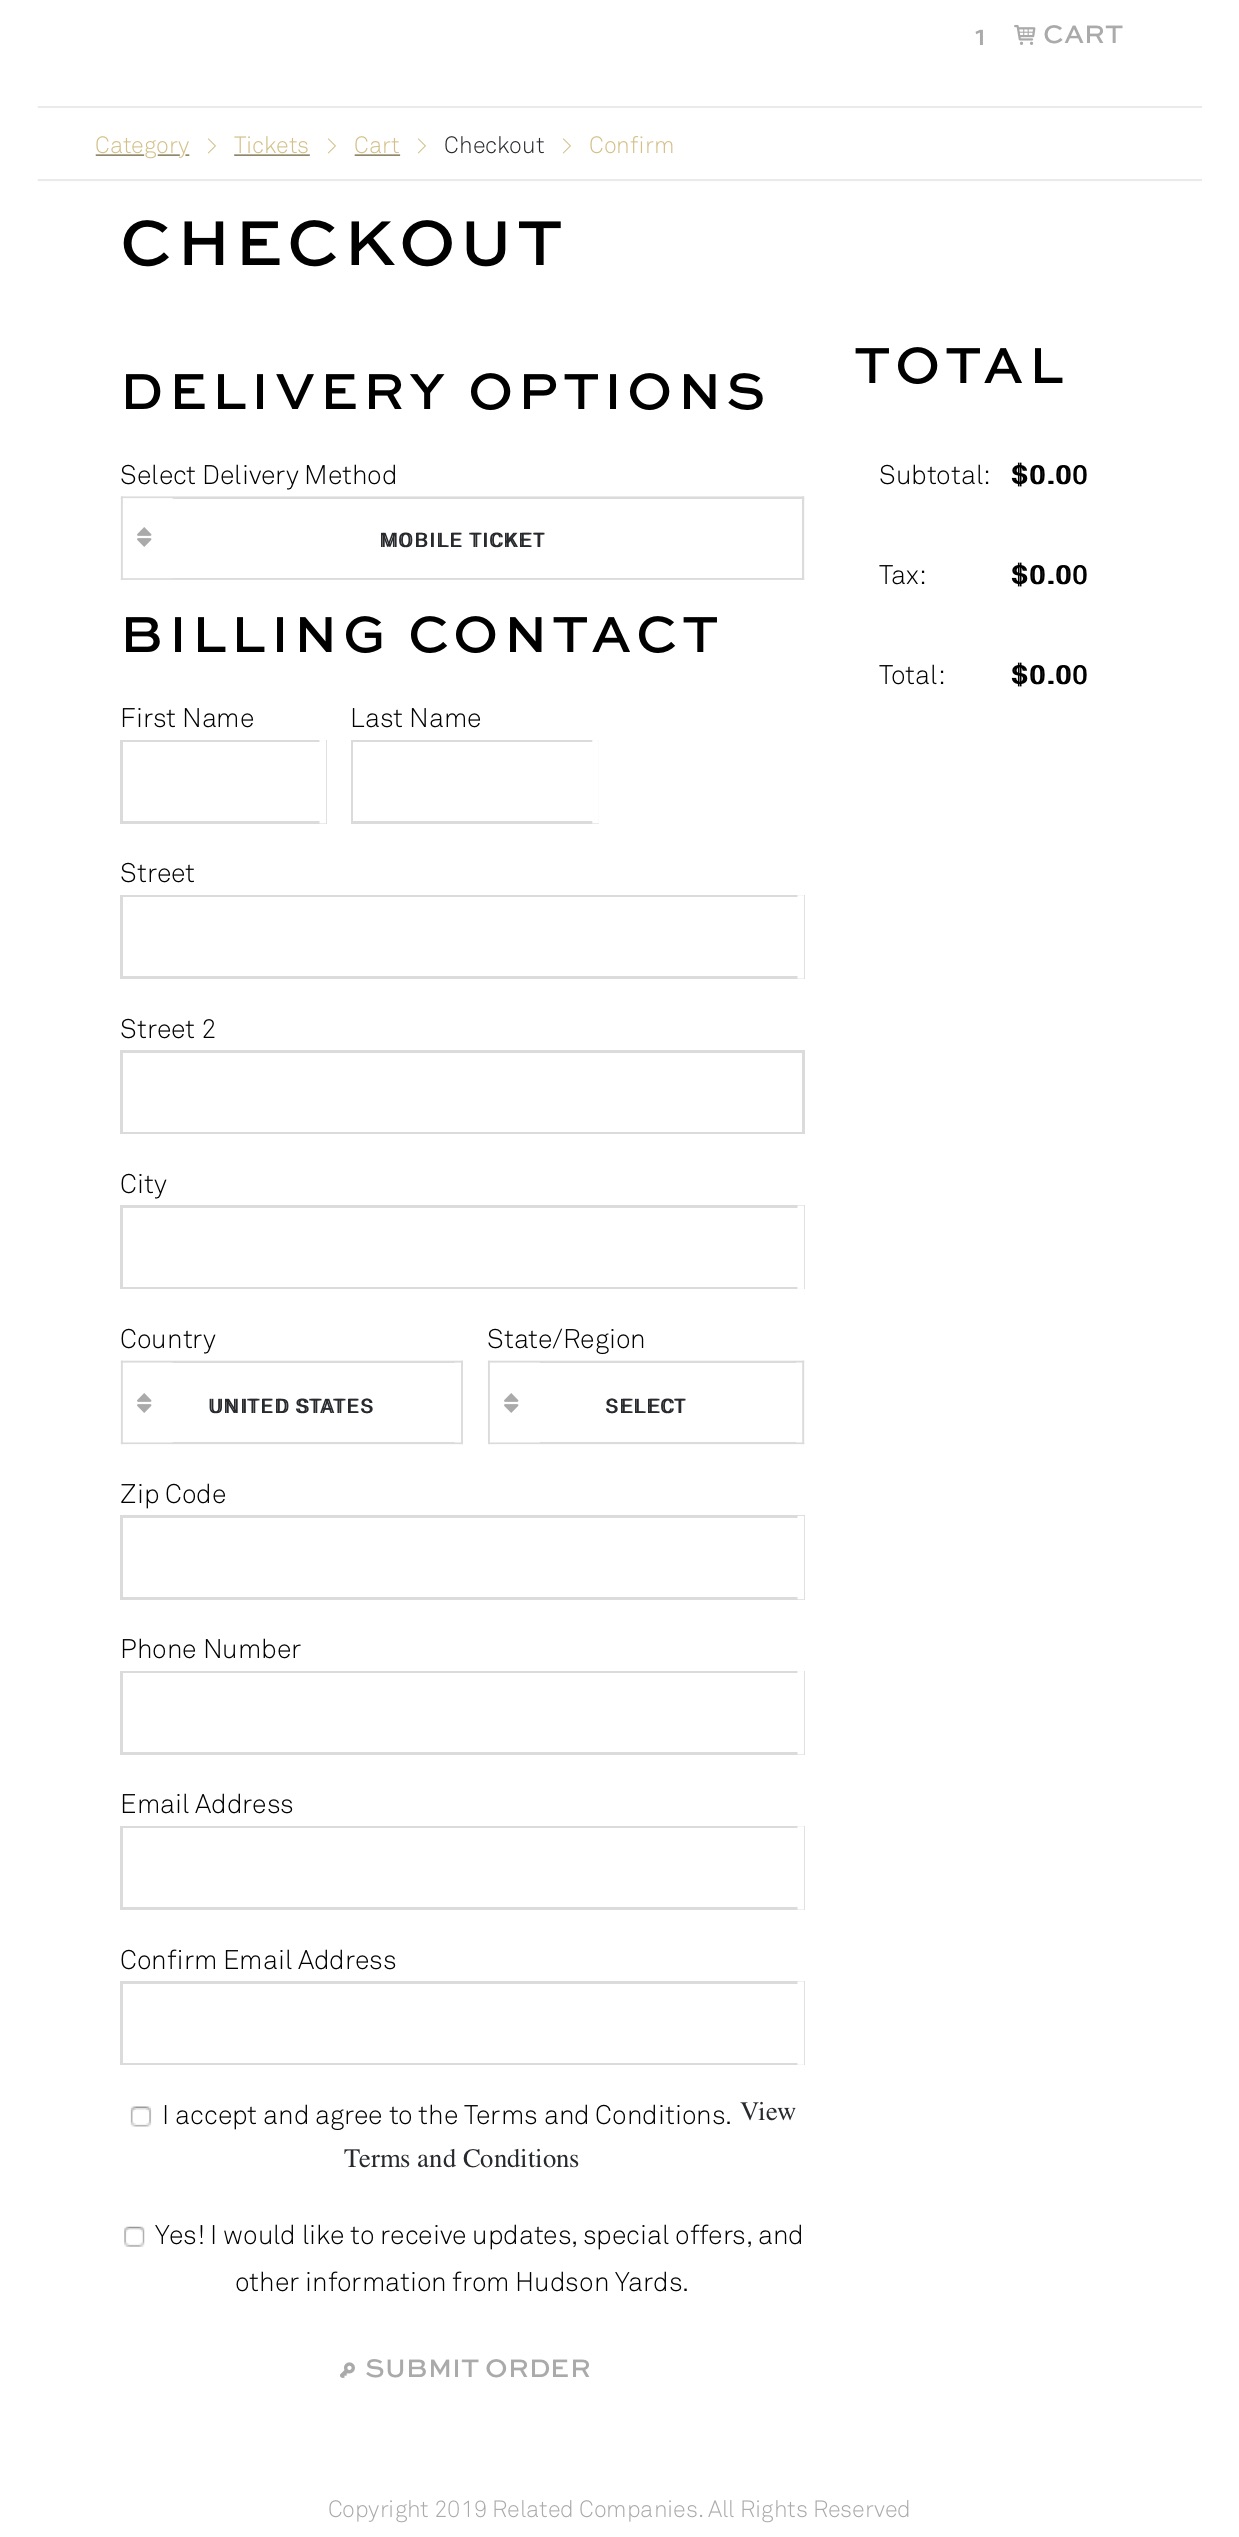The width and height of the screenshot is (1239, 2537).
Task: Open the Mobile Ticket delivery method dropdown
Action: tap(462, 538)
